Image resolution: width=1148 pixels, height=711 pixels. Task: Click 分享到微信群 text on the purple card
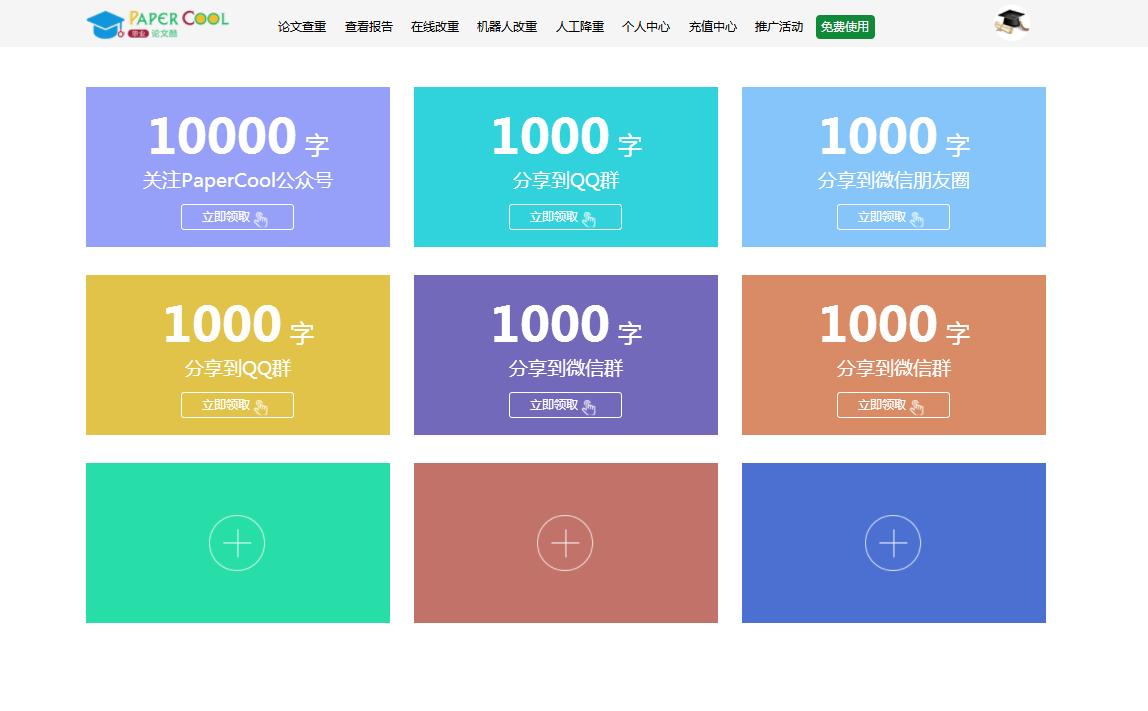565,368
